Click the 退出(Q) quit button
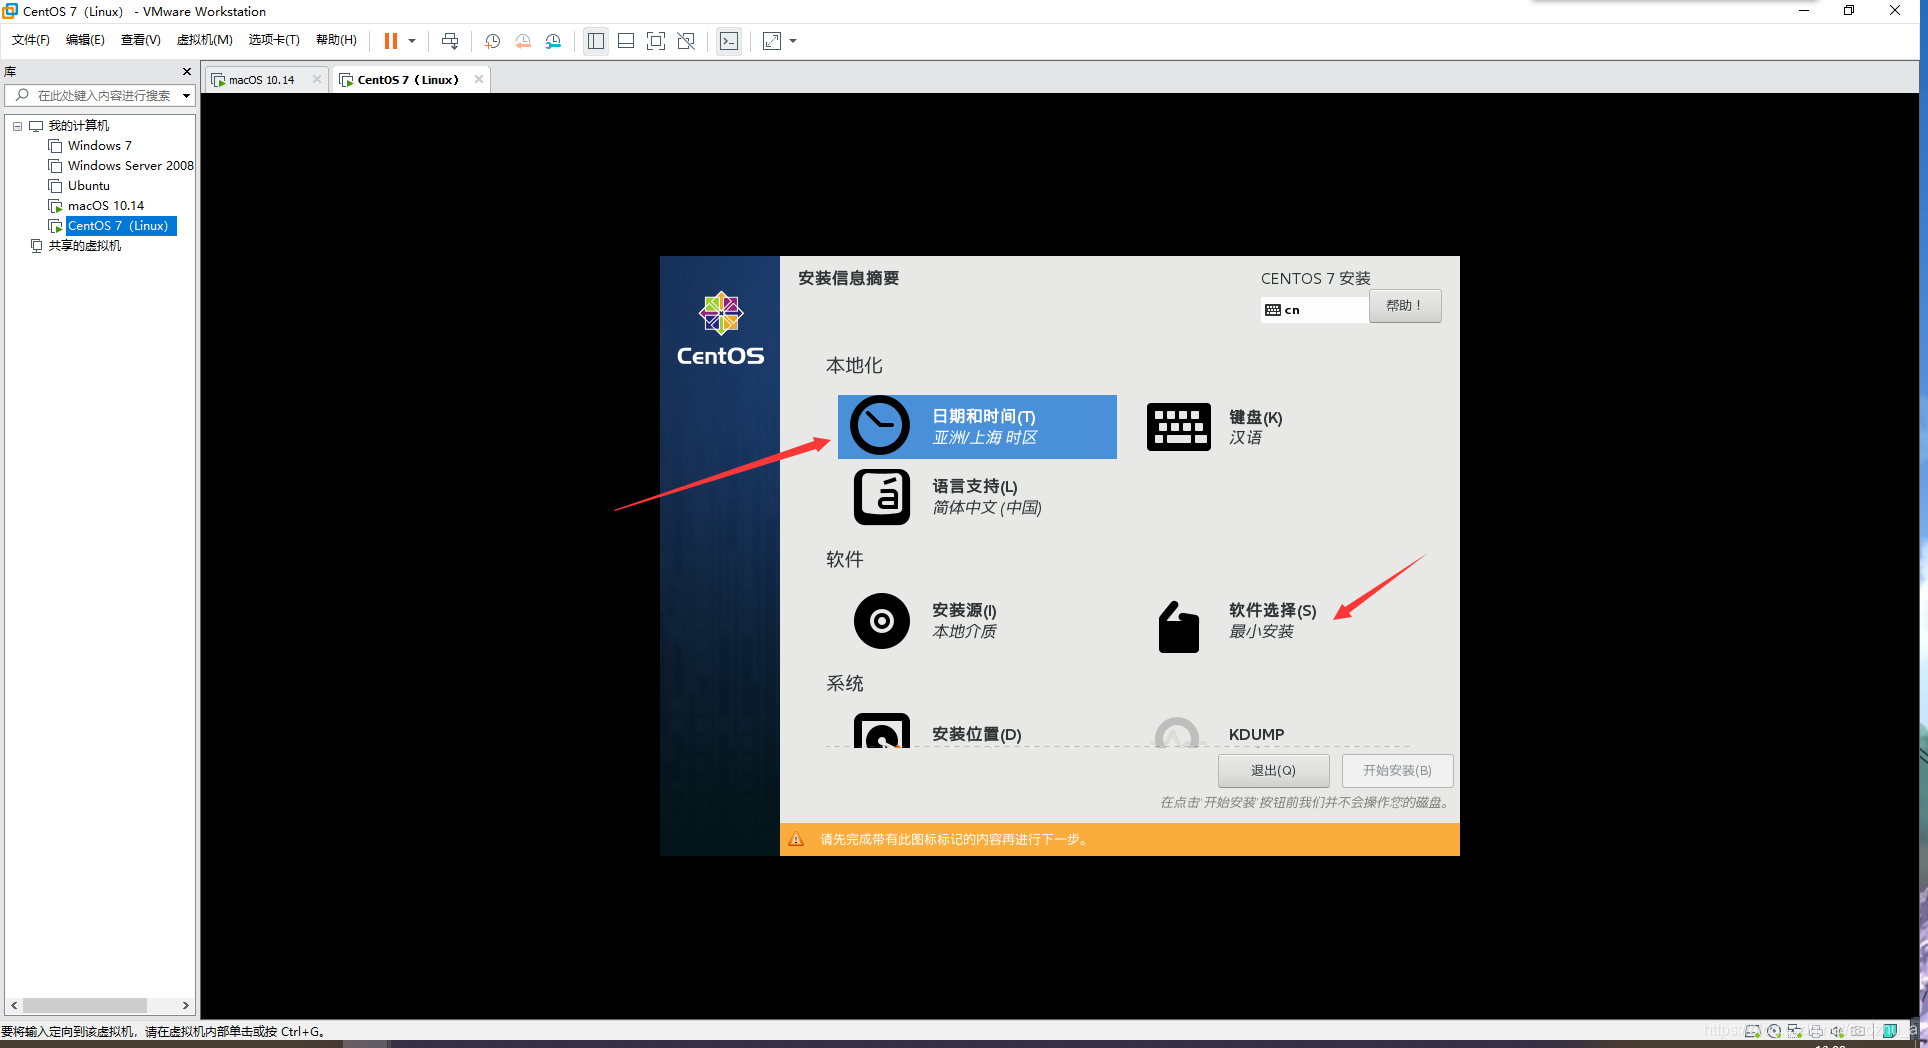 1273,770
